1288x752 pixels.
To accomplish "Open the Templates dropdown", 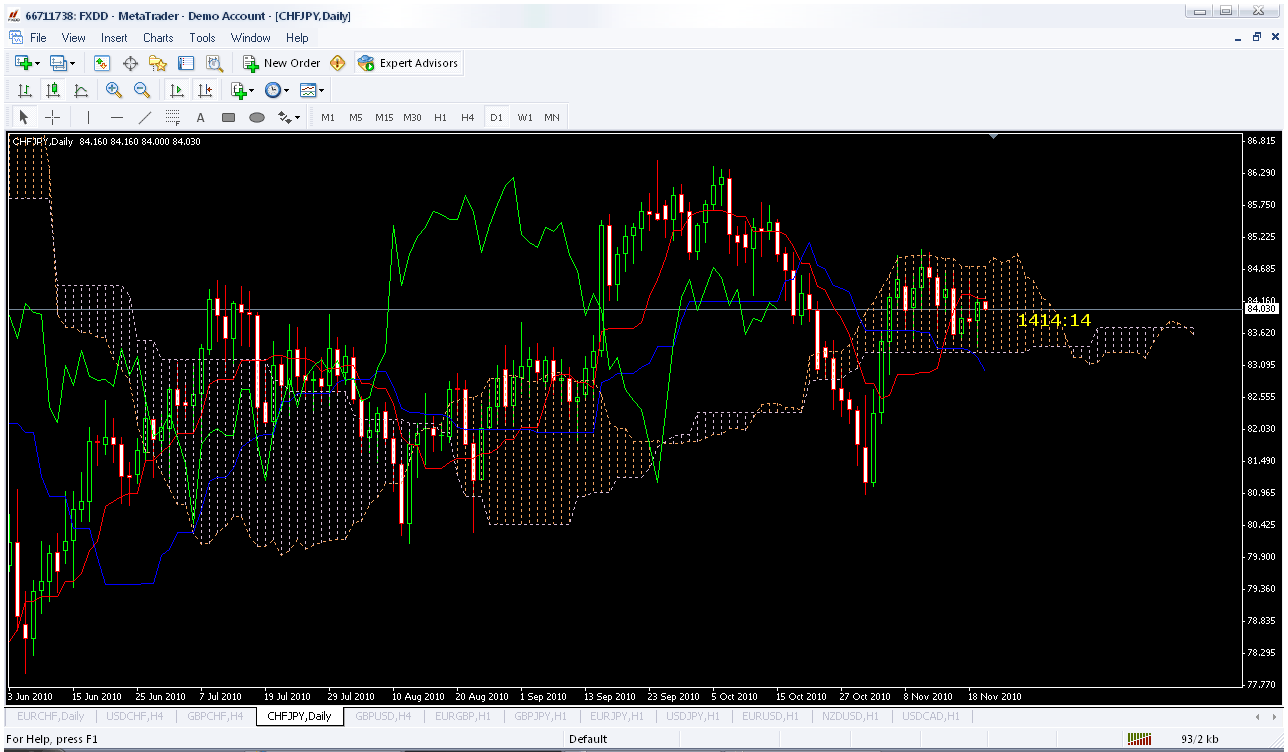I will click(x=312, y=90).
